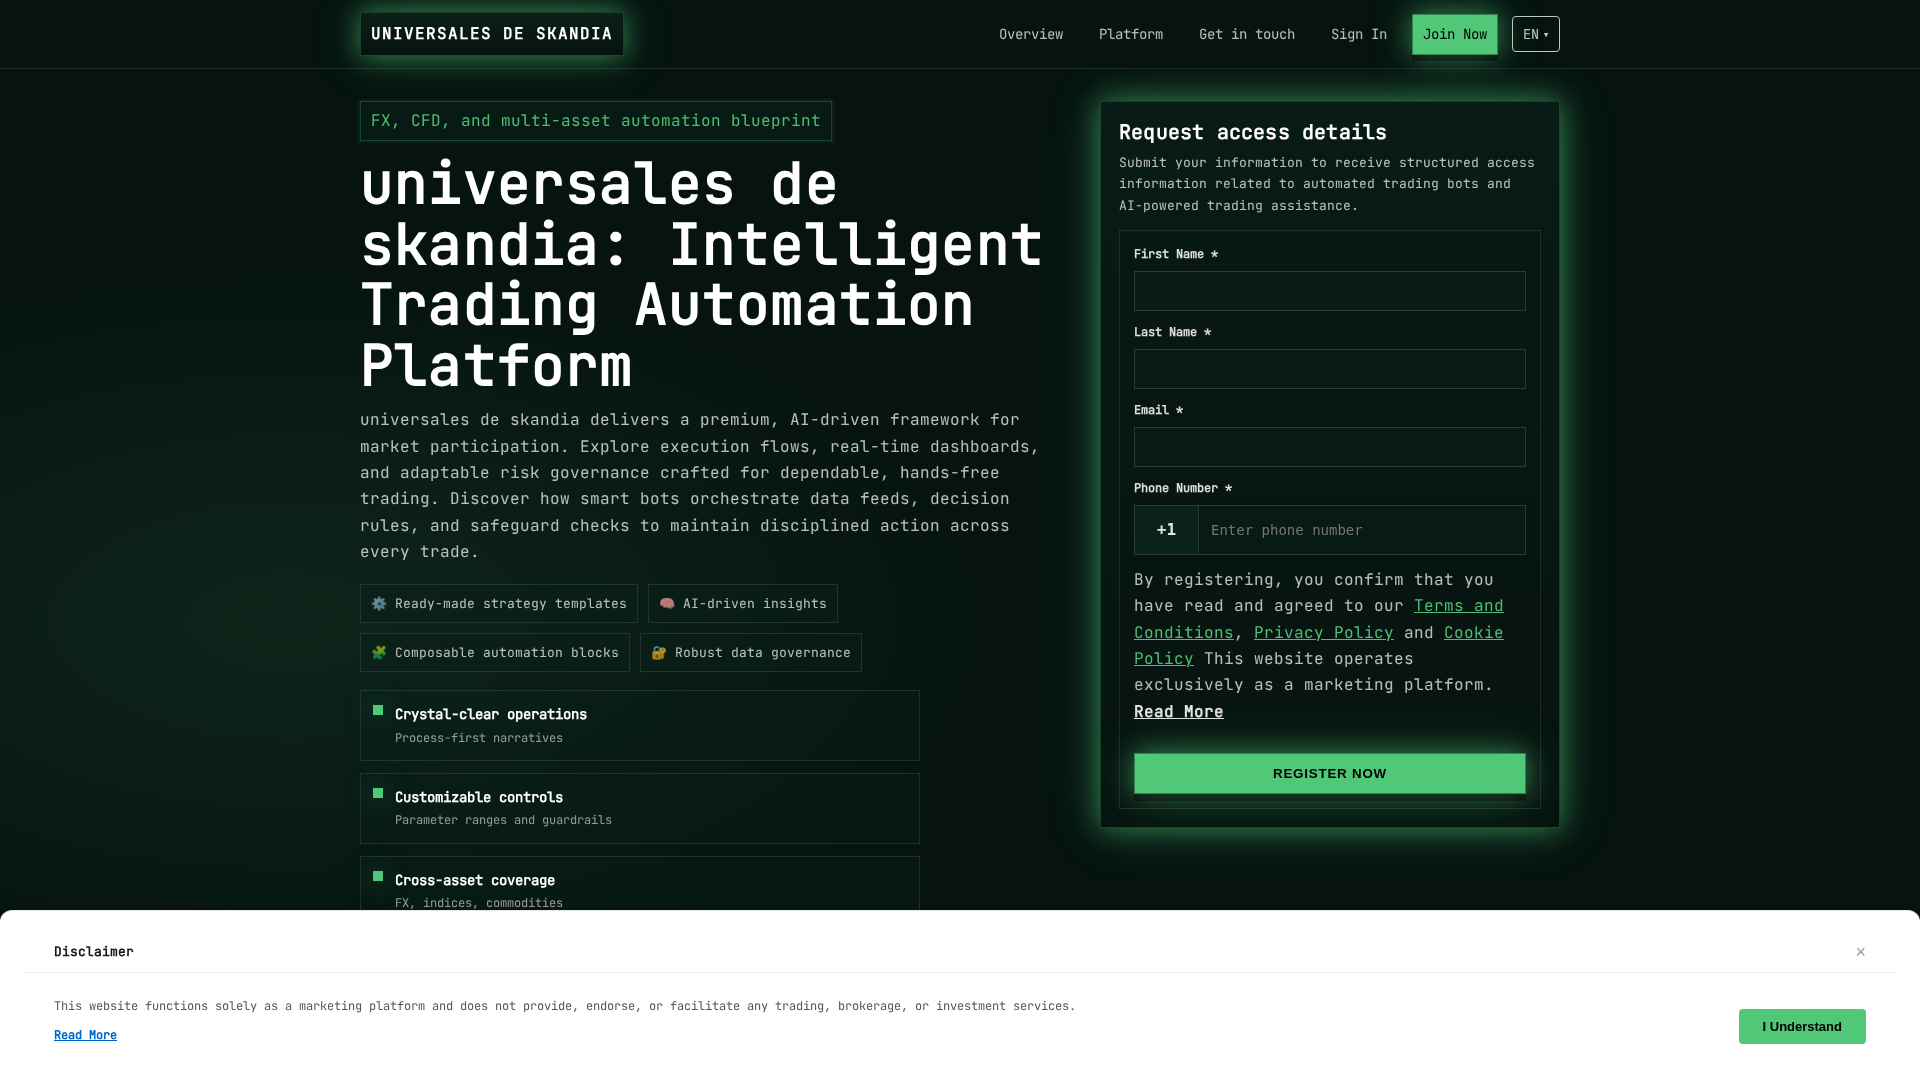The width and height of the screenshot is (1920, 1080).
Task: Open the Privacy Policy link
Action: pyautogui.click(x=1323, y=632)
